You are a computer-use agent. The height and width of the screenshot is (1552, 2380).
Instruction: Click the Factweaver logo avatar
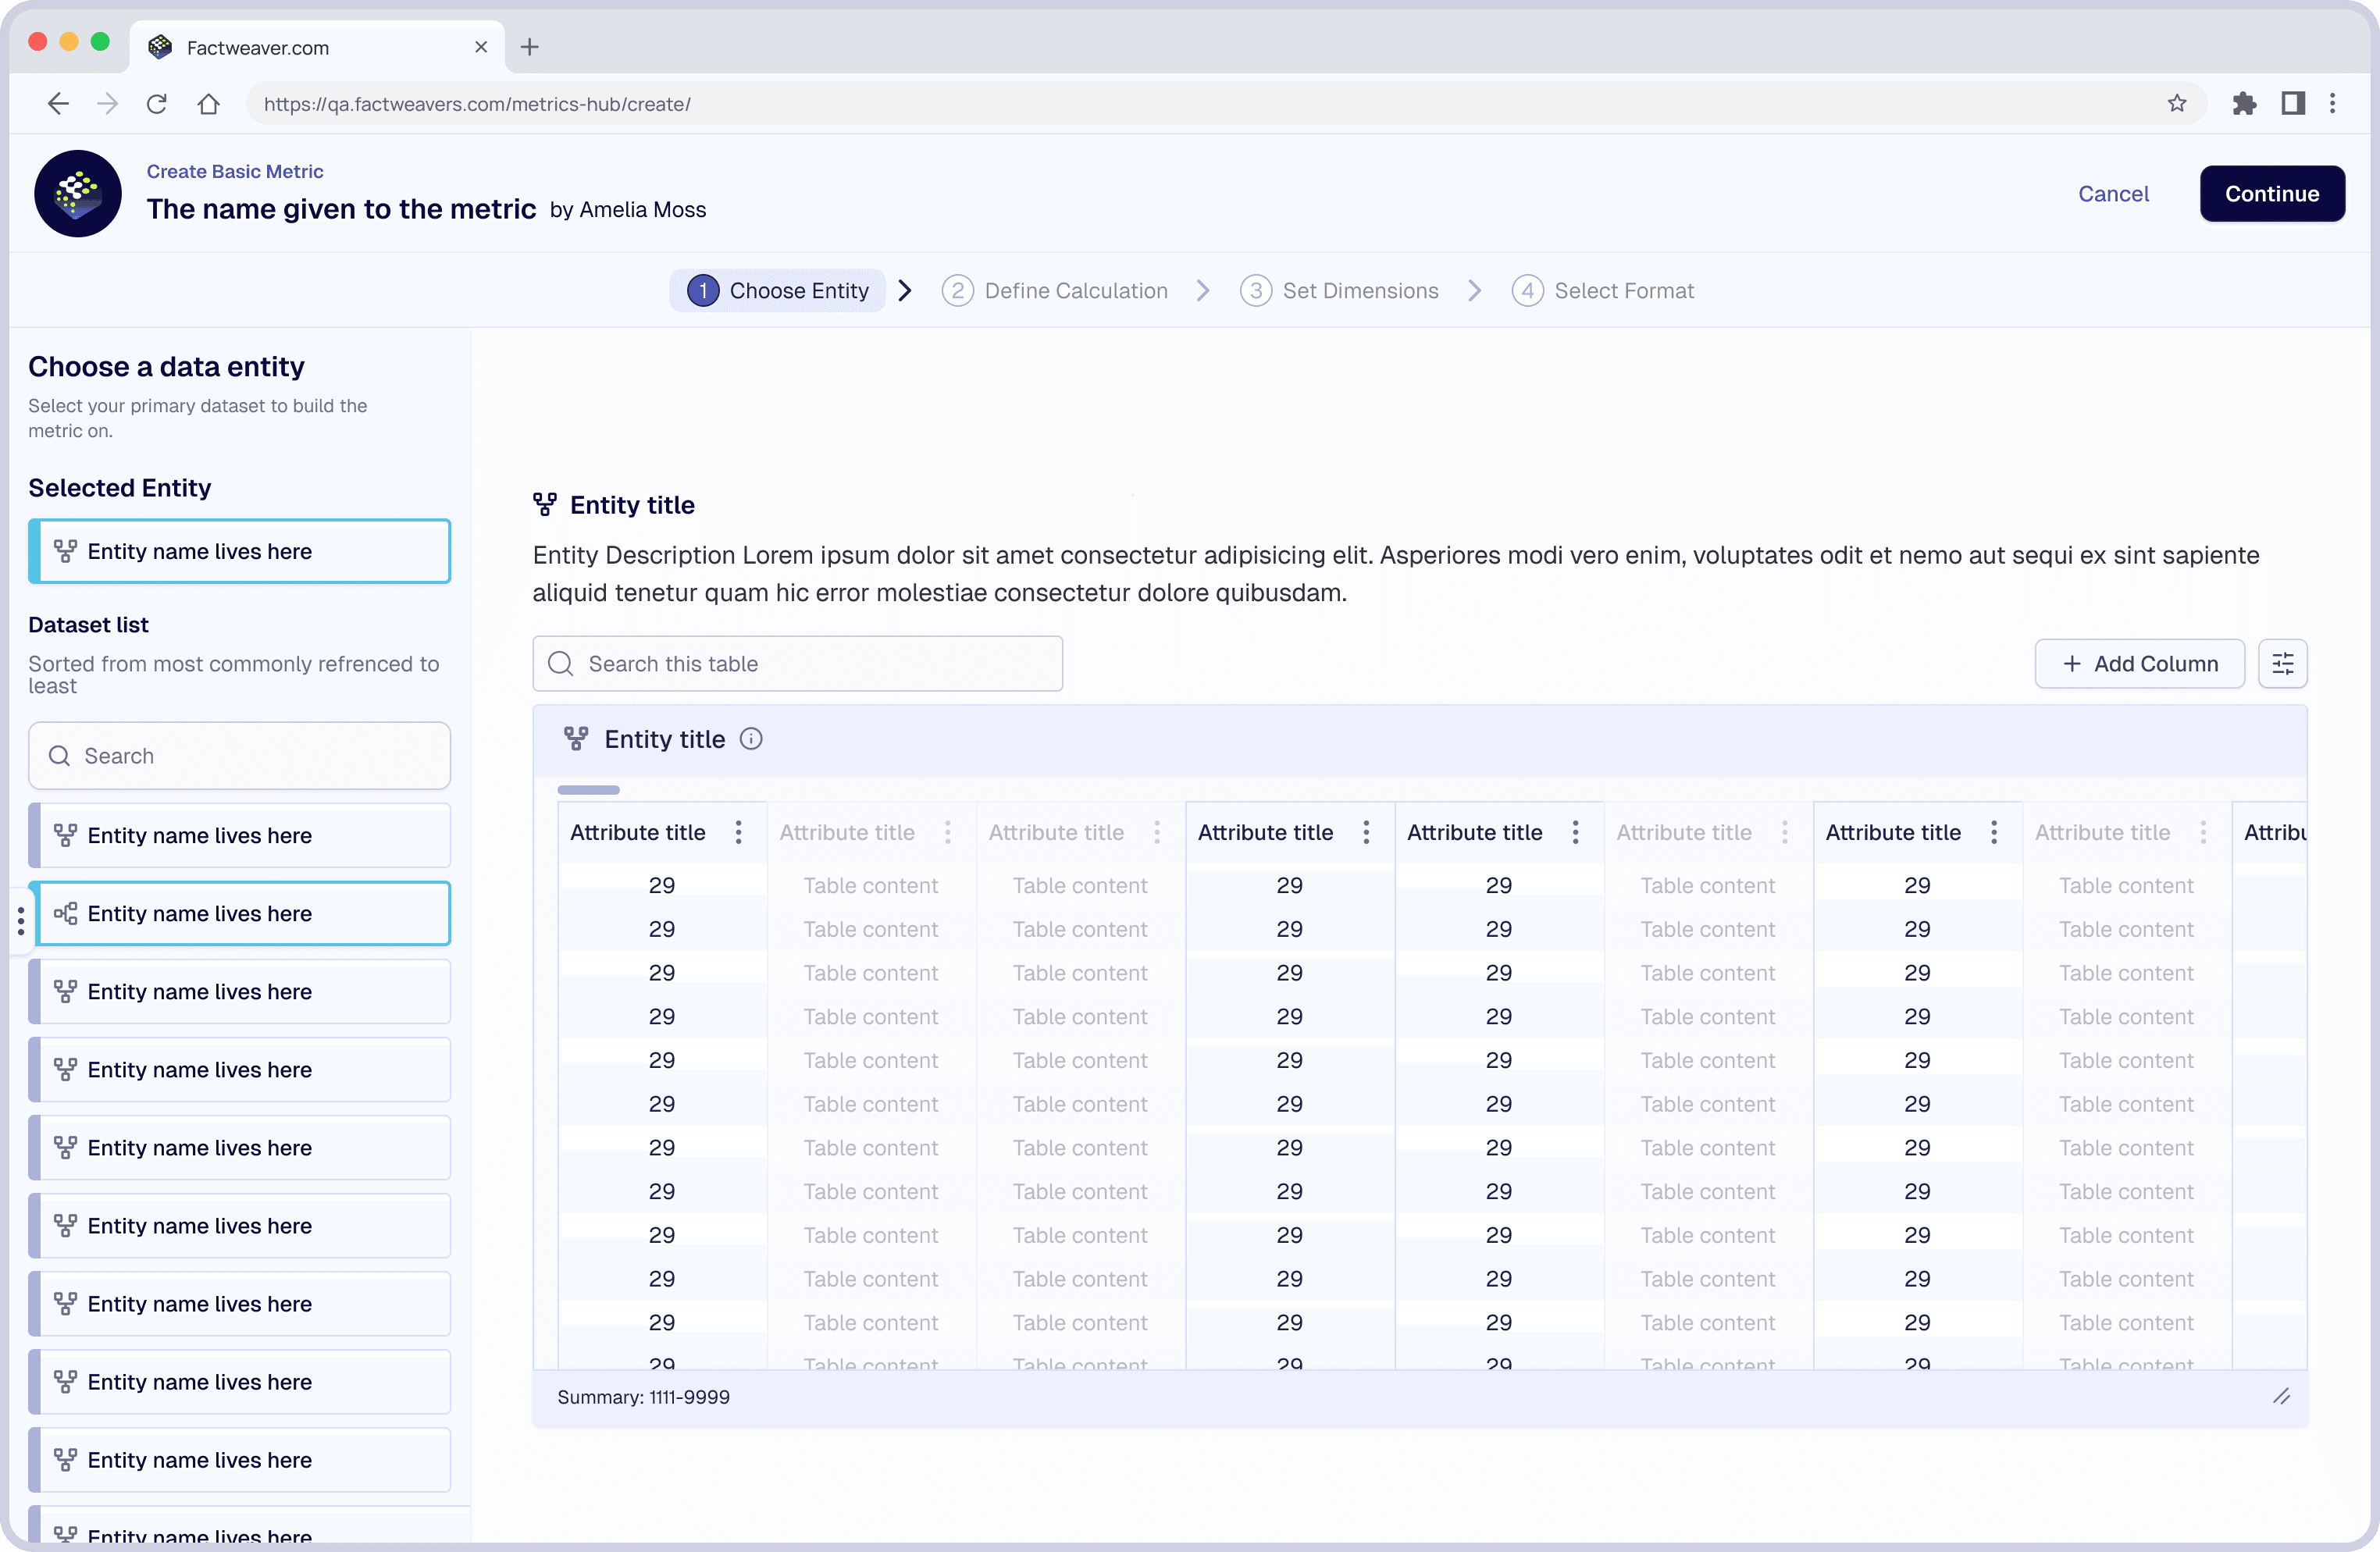(78, 194)
